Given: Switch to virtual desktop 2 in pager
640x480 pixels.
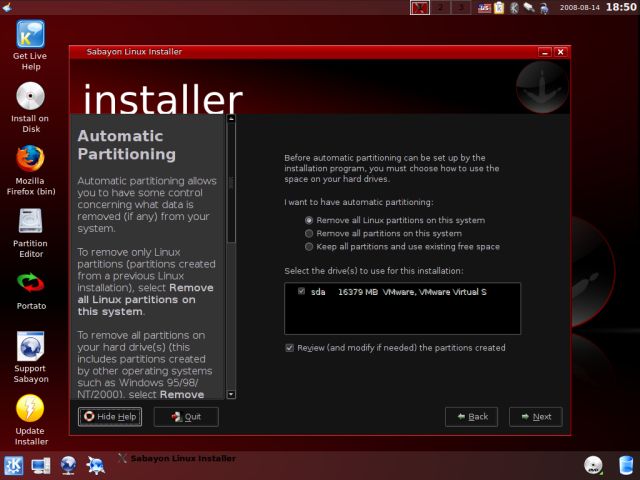Looking at the screenshot, I should click(440, 8).
